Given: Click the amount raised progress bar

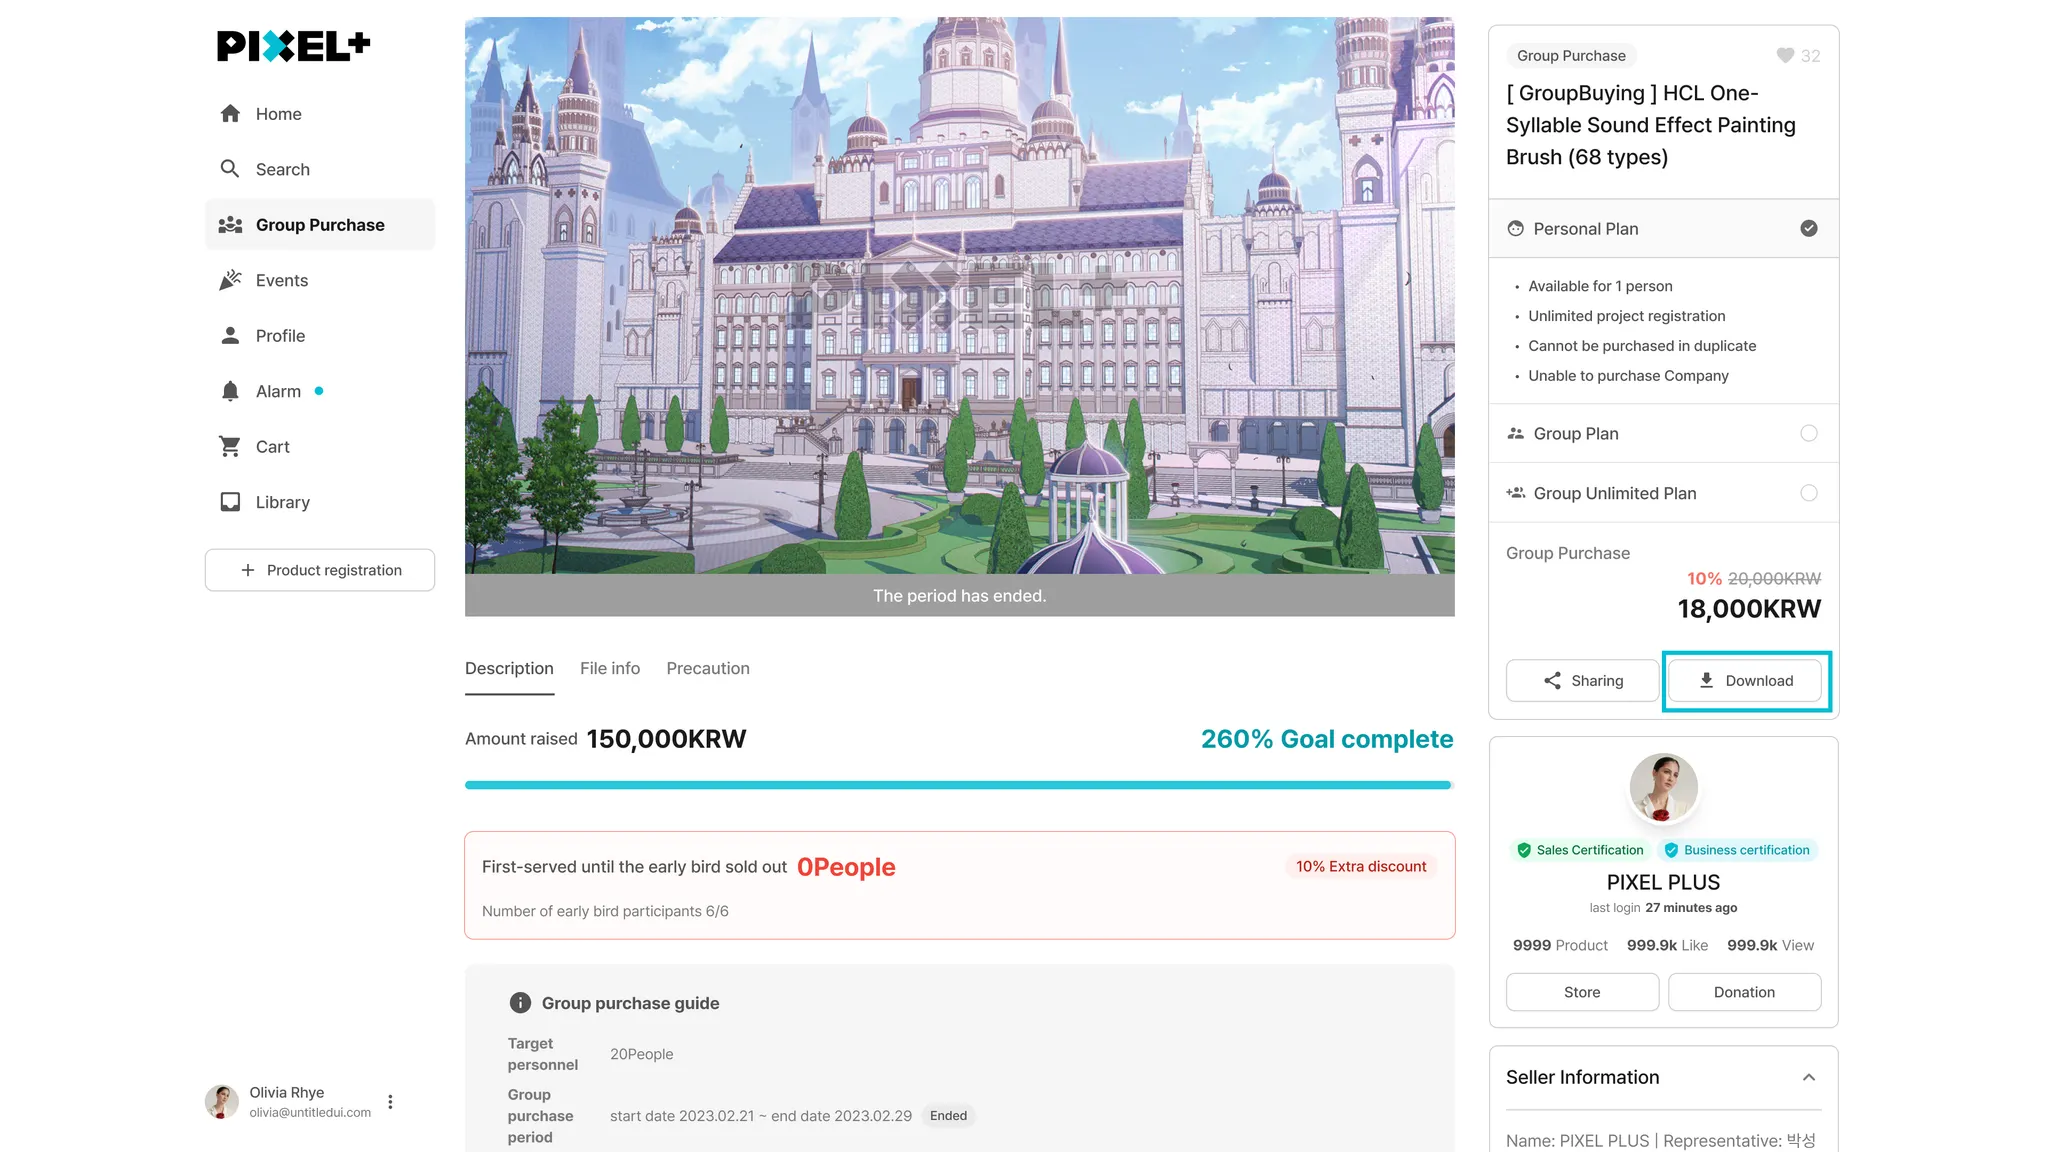Looking at the screenshot, I should coord(958,785).
